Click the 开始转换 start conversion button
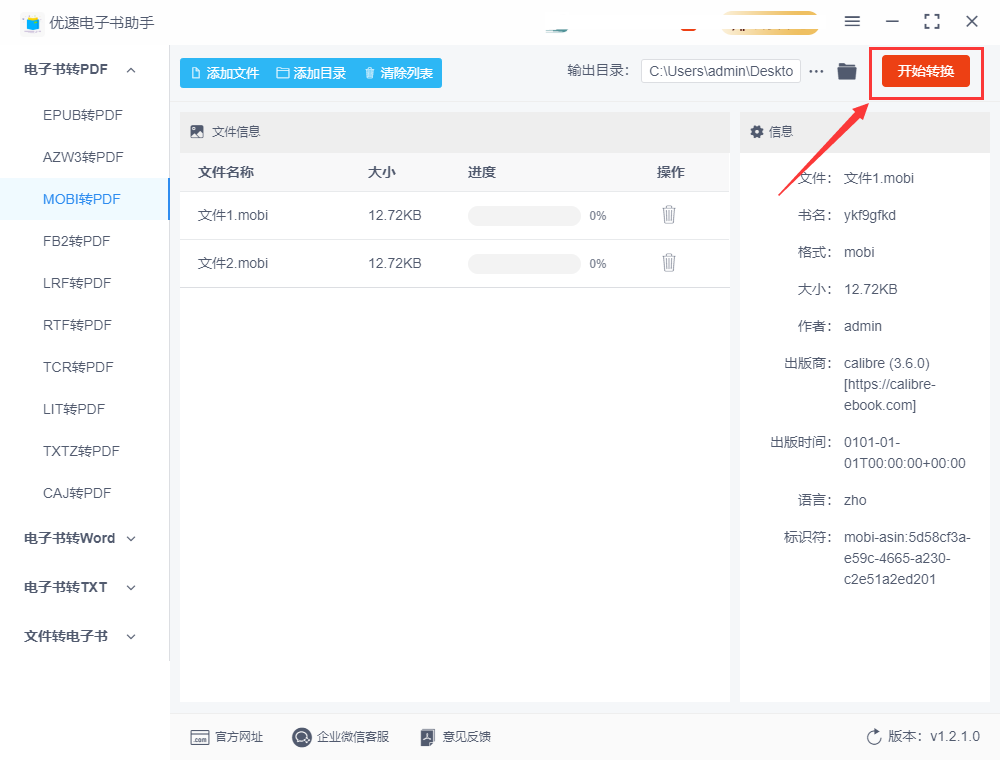Screen dimensions: 1000x760 point(925,71)
